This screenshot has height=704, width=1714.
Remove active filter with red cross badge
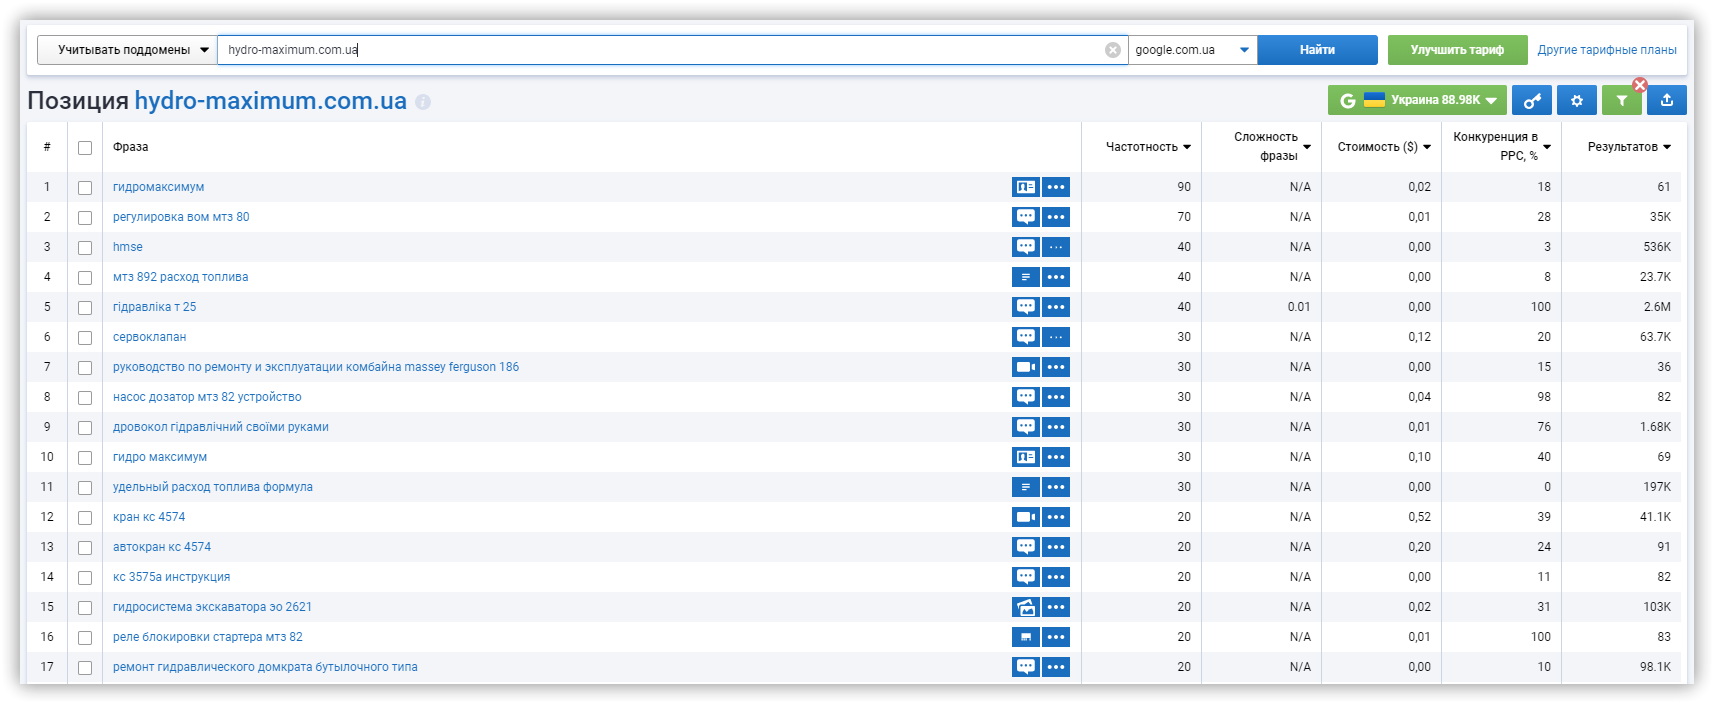[1640, 85]
